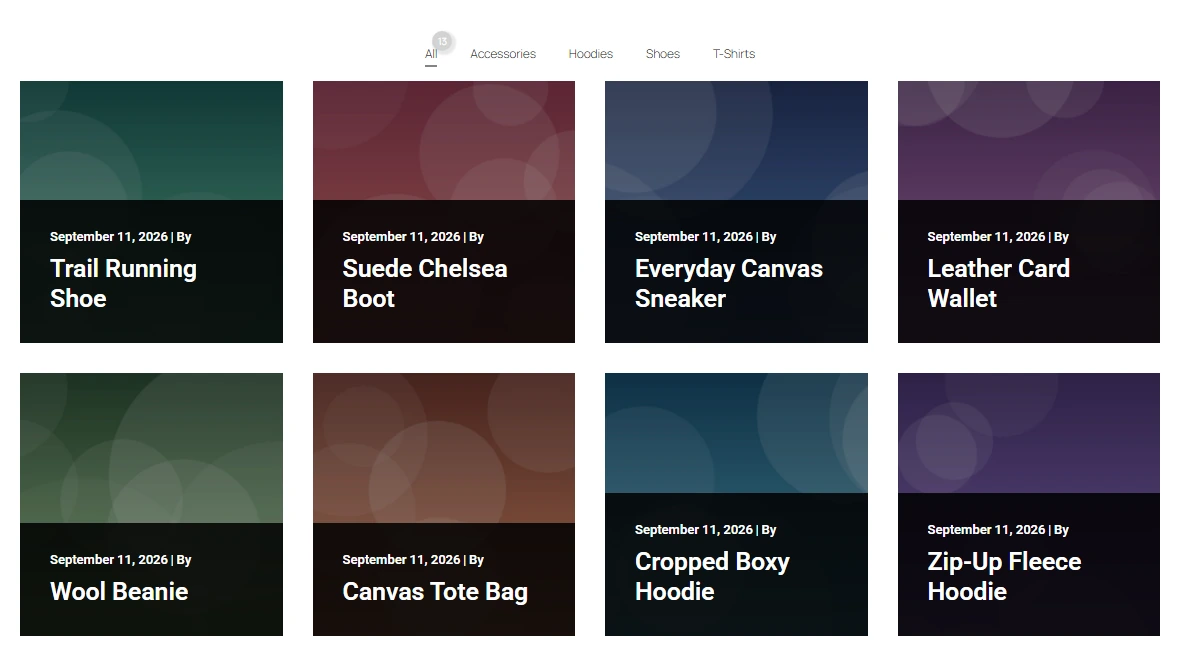Click the Zip-Up Fleece Hoodie purple thumbnail
The image size is (1180, 655).
coord(1029,433)
